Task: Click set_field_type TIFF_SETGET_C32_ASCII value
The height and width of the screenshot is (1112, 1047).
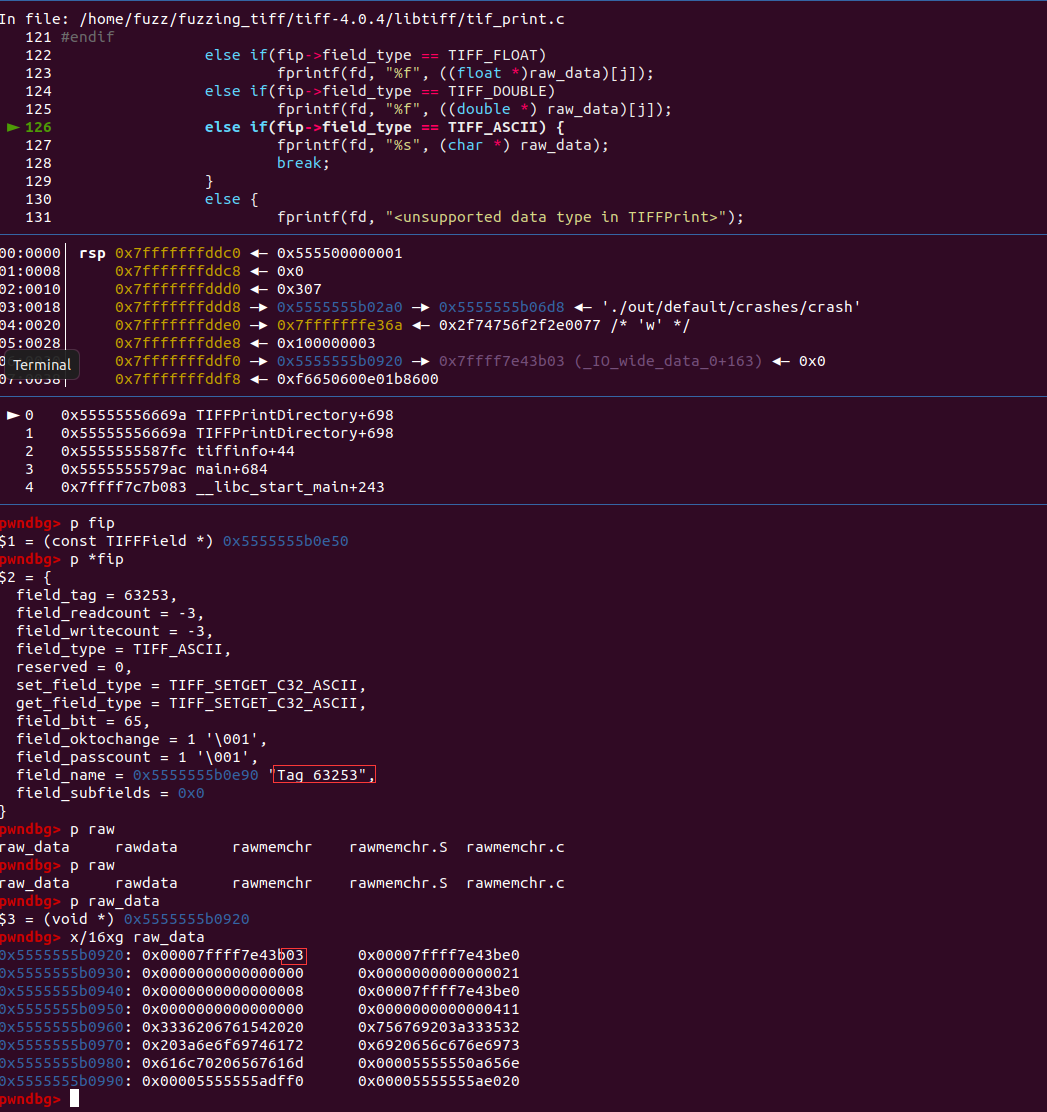Action: click(262, 686)
